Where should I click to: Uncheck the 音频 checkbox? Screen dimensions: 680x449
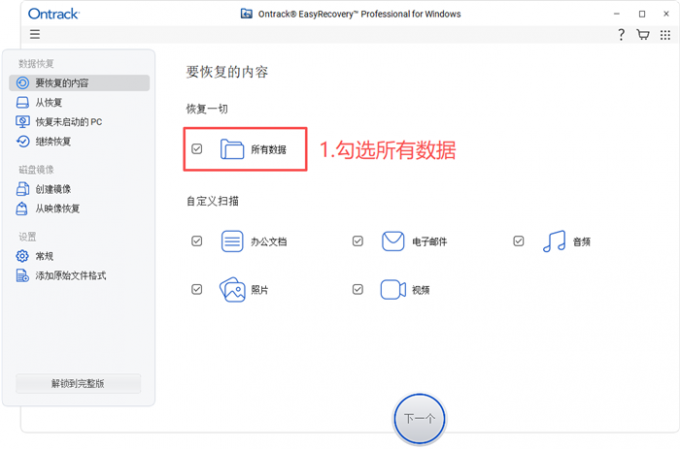[518, 241]
